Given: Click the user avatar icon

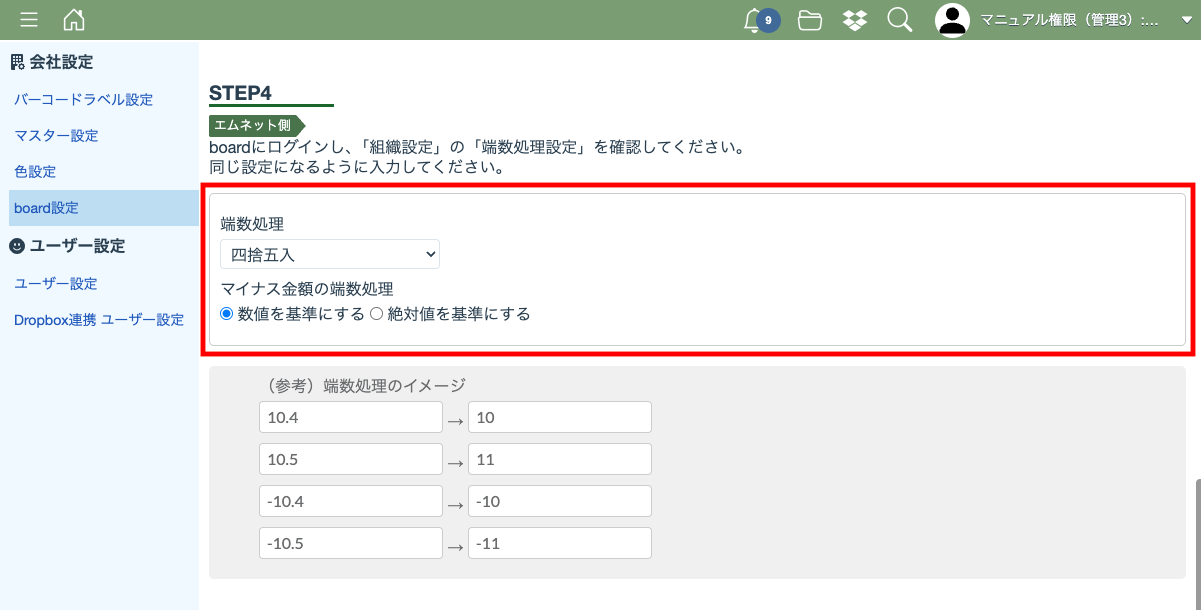Looking at the screenshot, I should coord(952,20).
